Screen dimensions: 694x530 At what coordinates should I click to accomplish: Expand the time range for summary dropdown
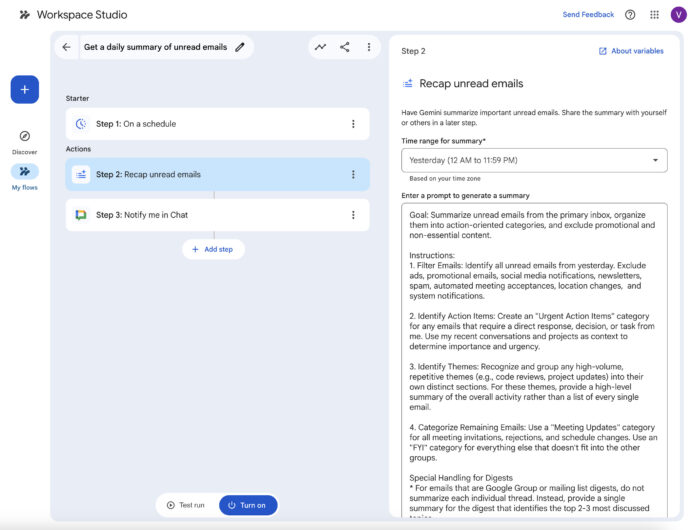[x=534, y=160]
